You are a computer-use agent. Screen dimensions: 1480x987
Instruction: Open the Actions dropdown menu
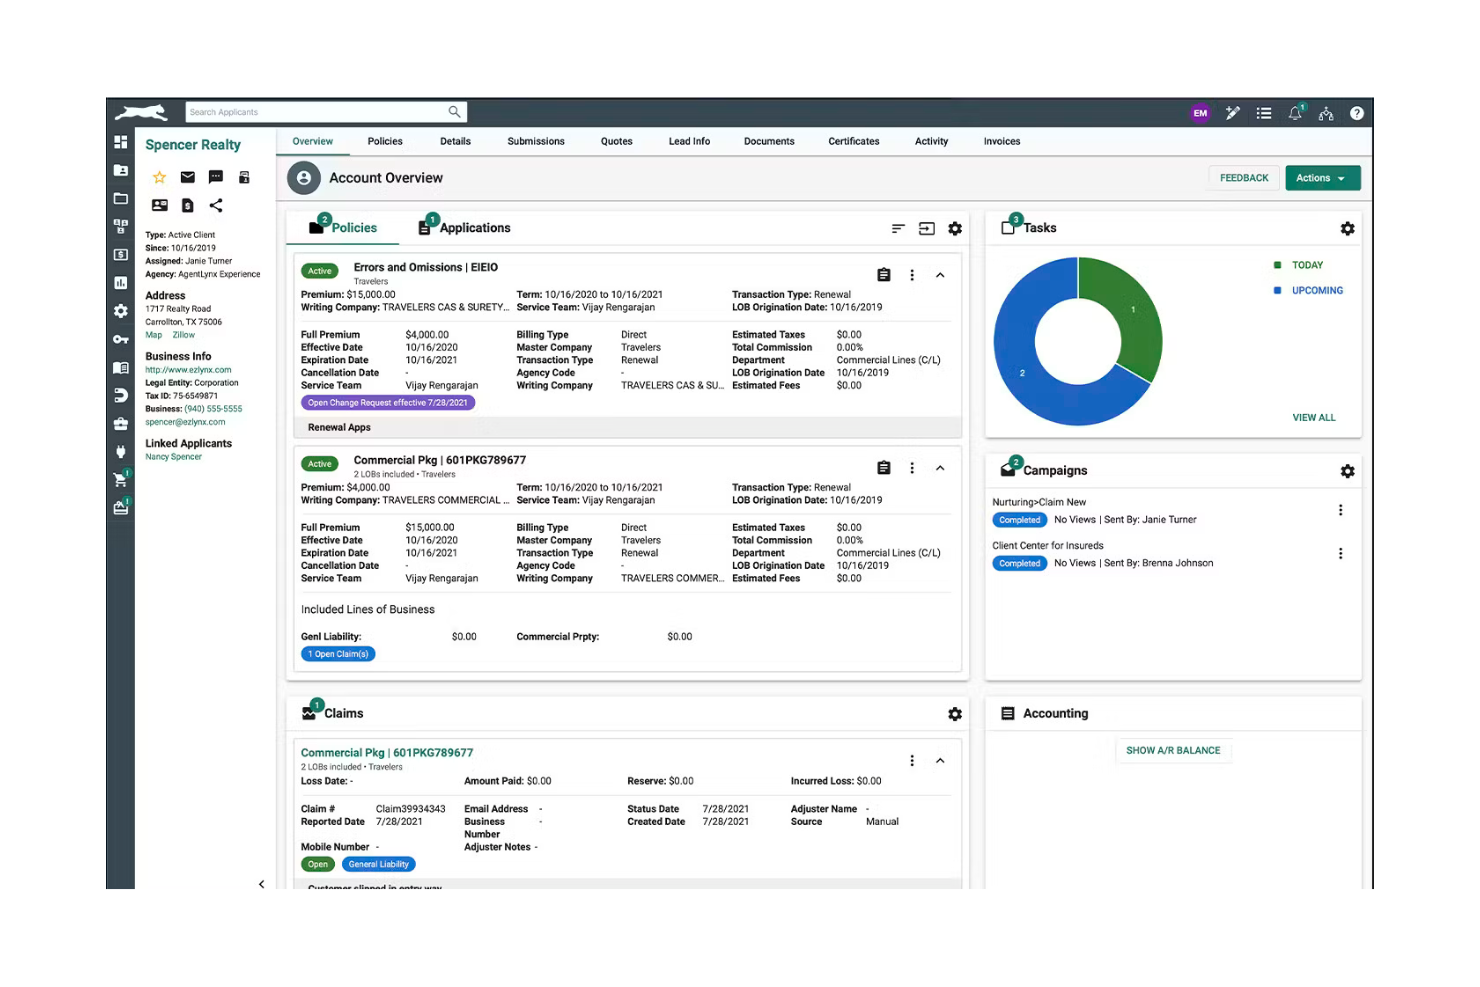(x=1321, y=177)
